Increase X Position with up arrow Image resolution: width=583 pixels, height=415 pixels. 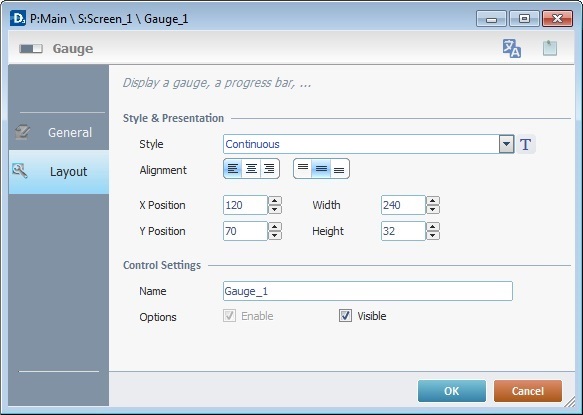coord(275,201)
